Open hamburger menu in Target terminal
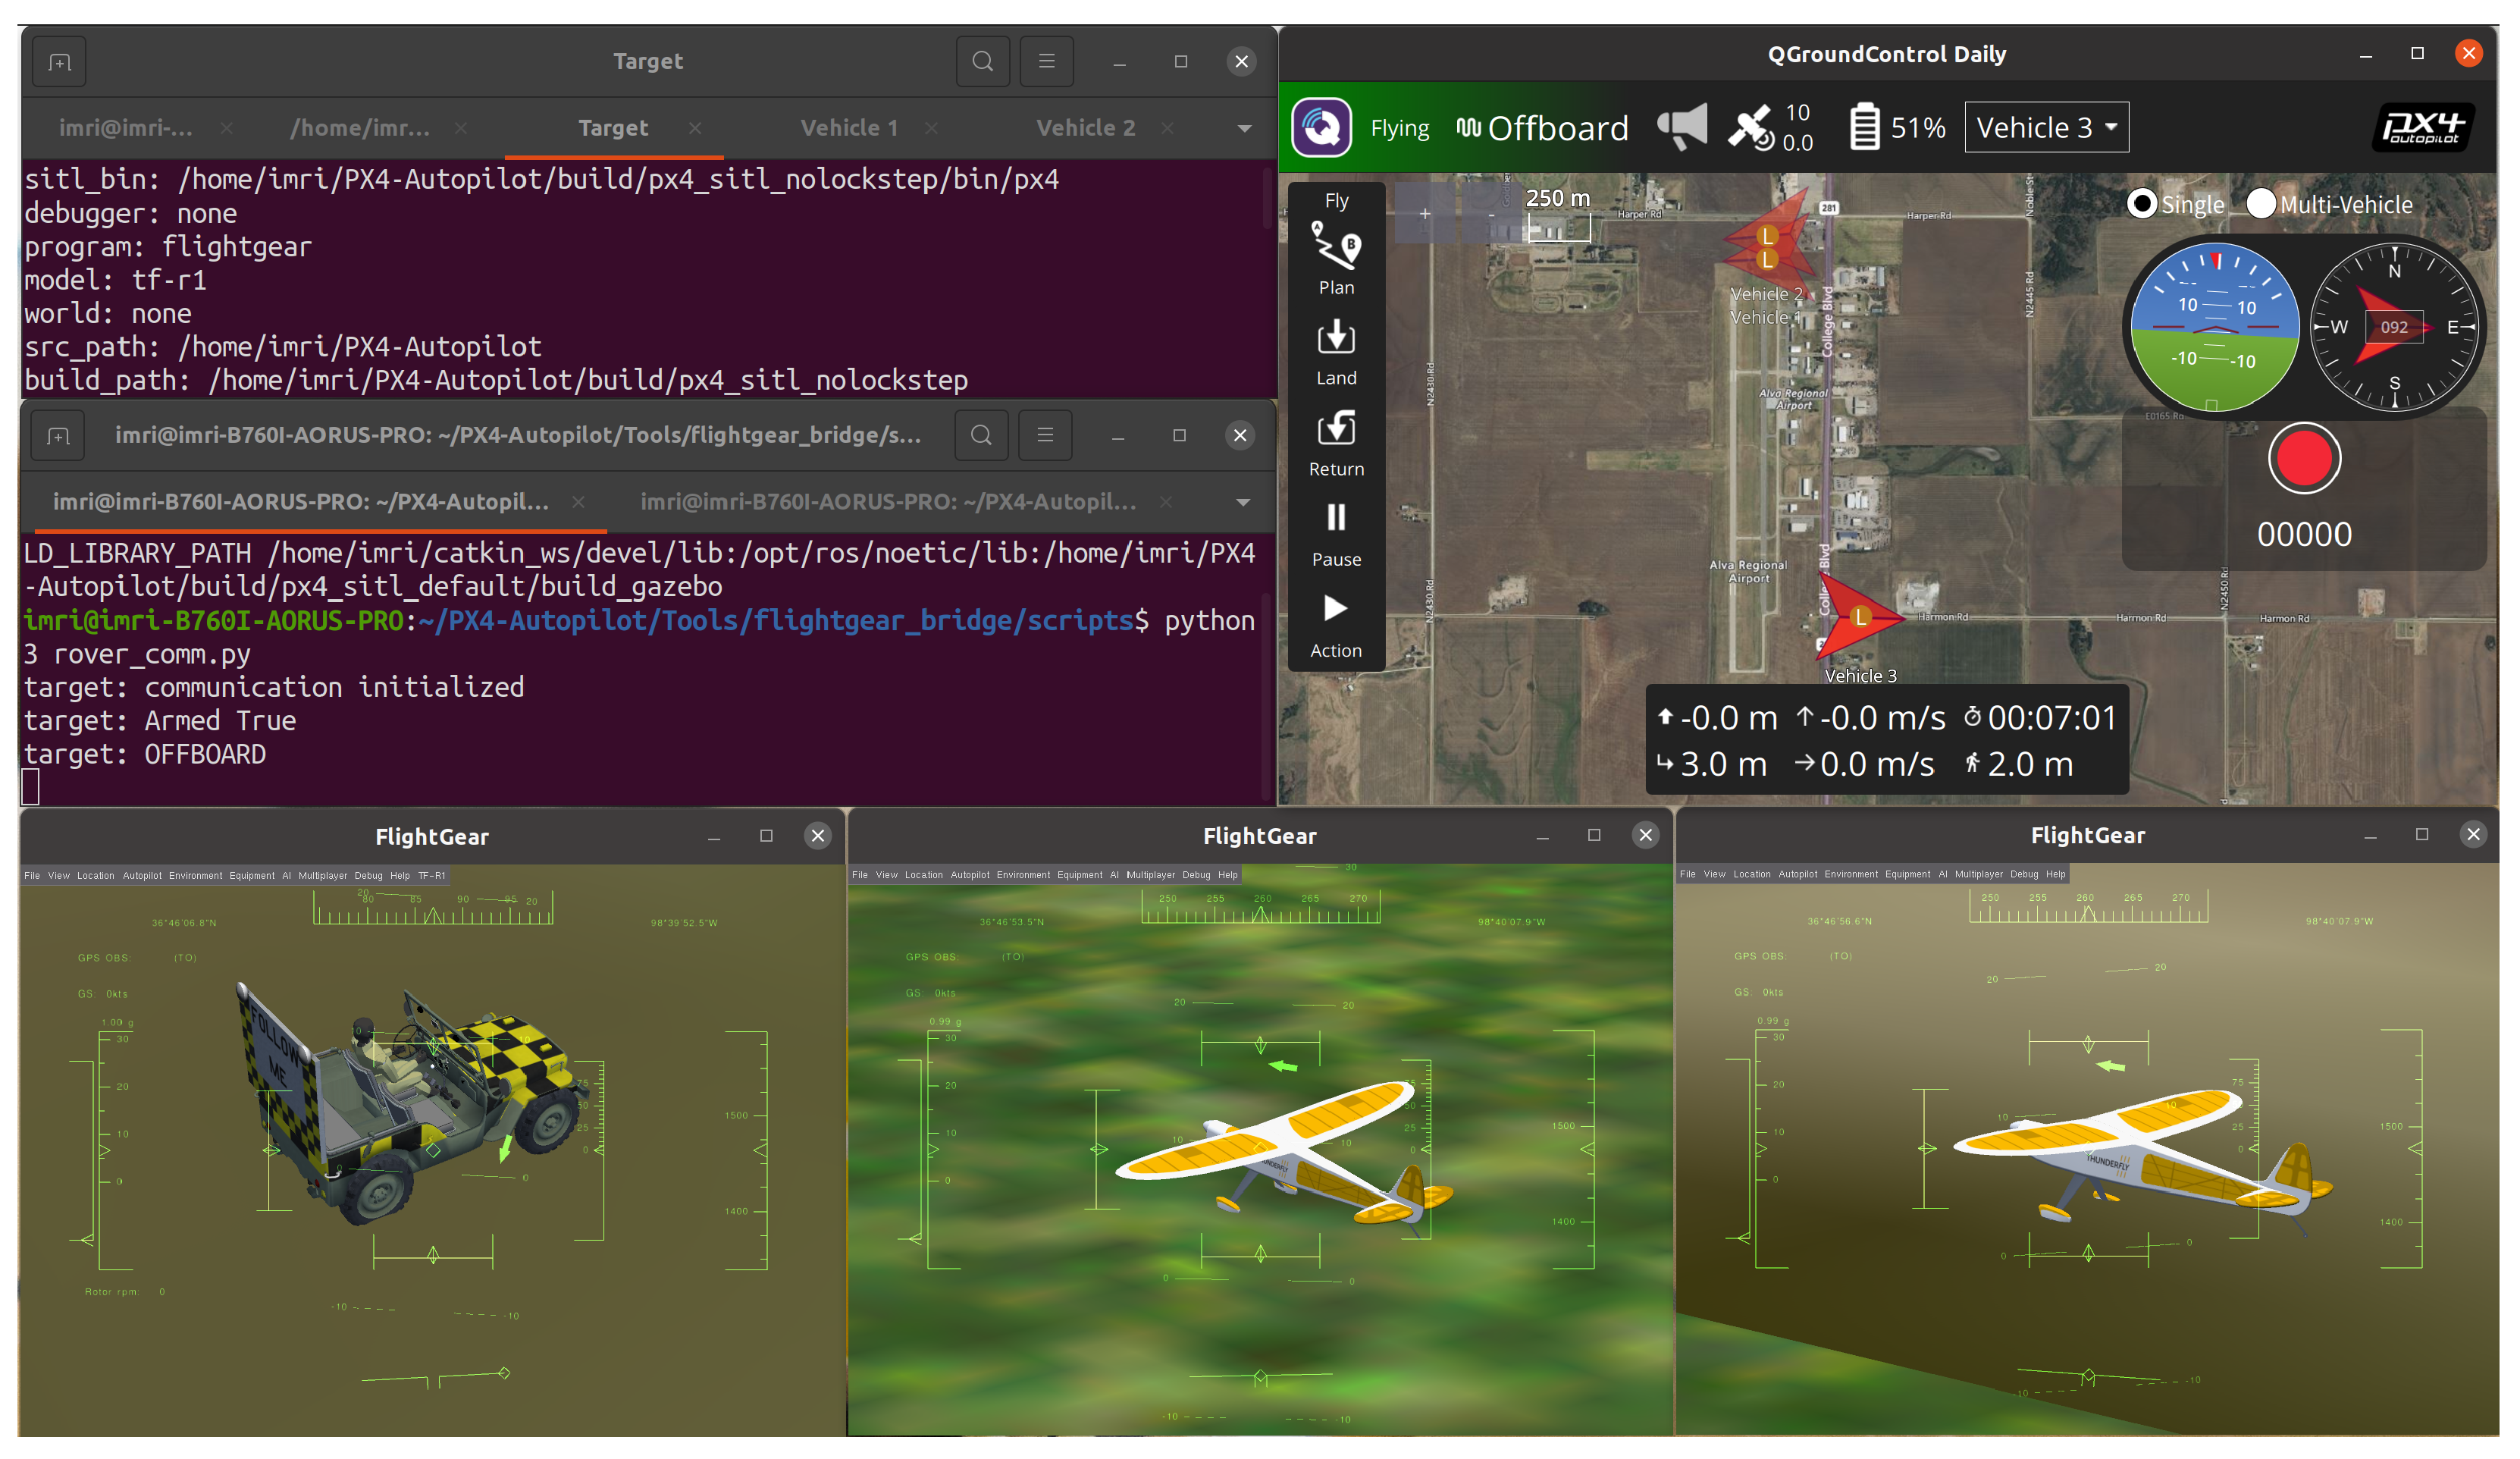This screenshot has height=1459, width=2520. 1046,62
